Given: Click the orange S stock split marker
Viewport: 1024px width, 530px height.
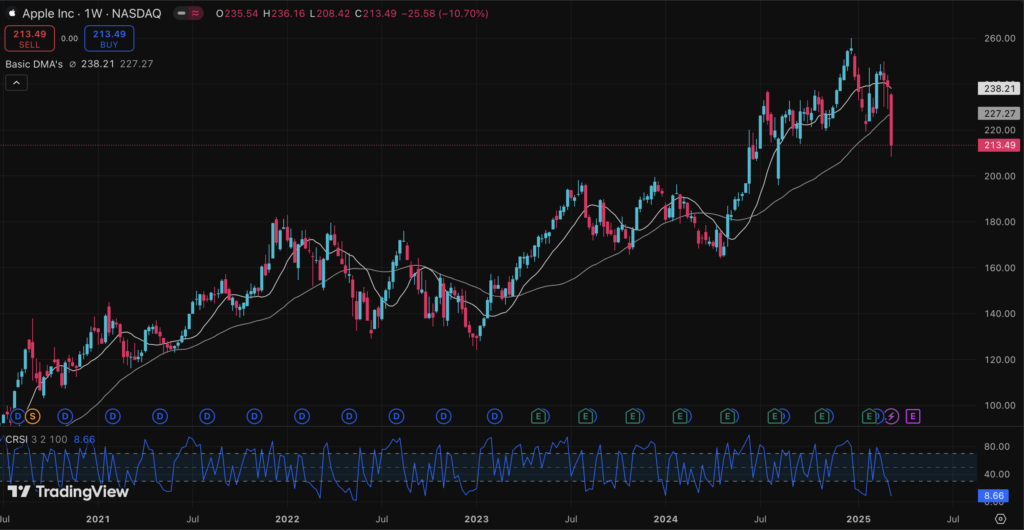Looking at the screenshot, I should (x=32, y=415).
